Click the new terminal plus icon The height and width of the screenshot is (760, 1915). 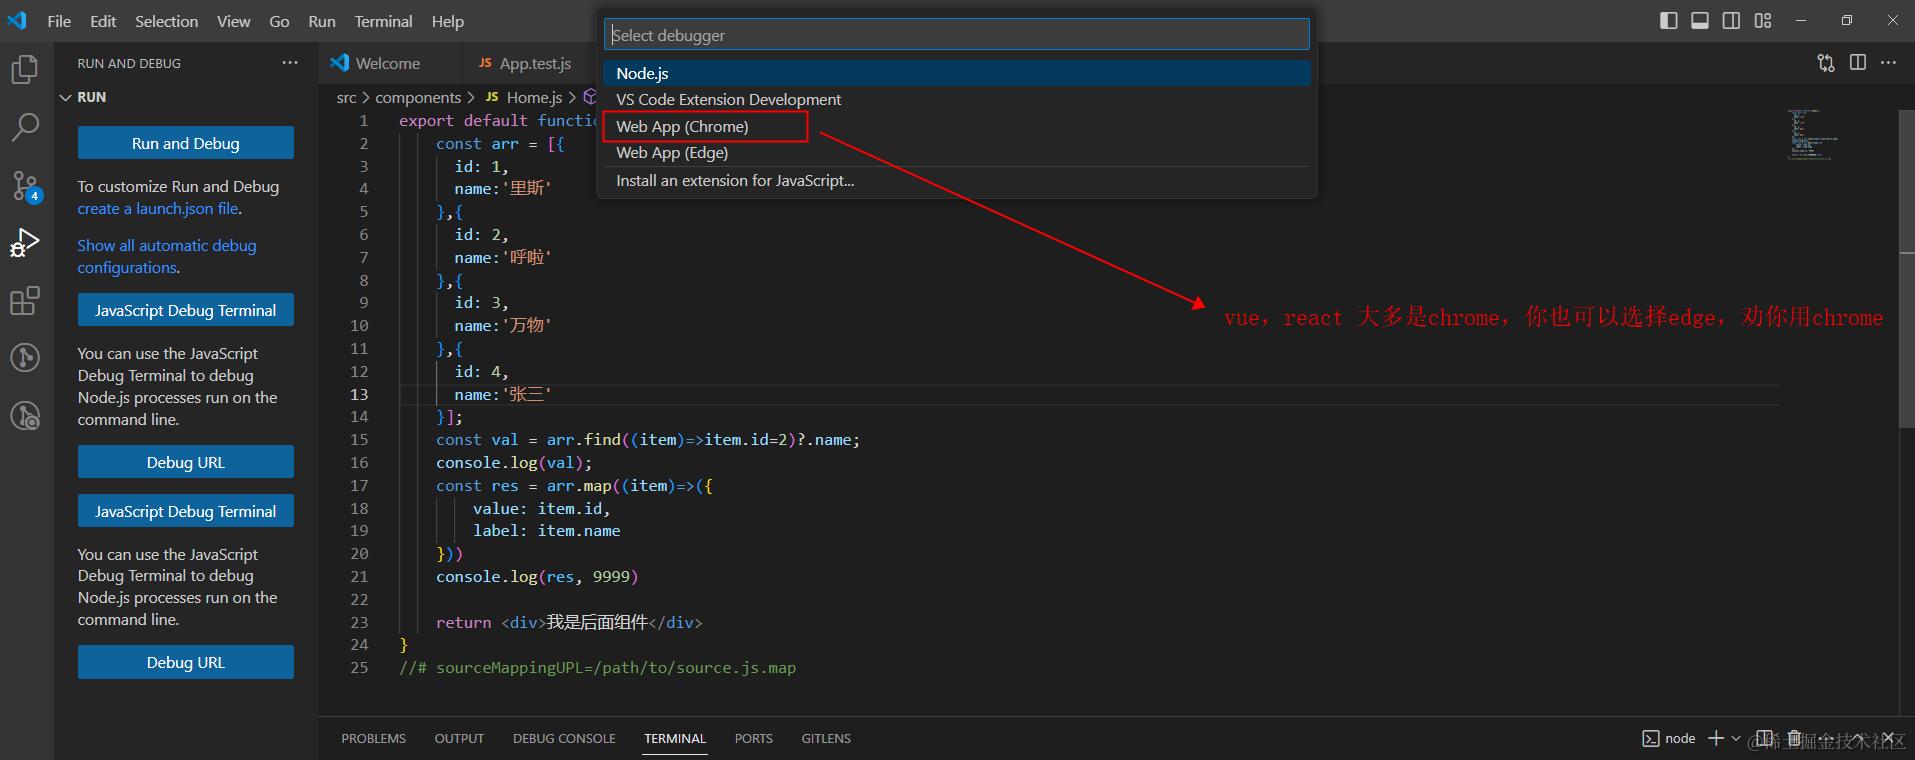pyautogui.click(x=1716, y=738)
